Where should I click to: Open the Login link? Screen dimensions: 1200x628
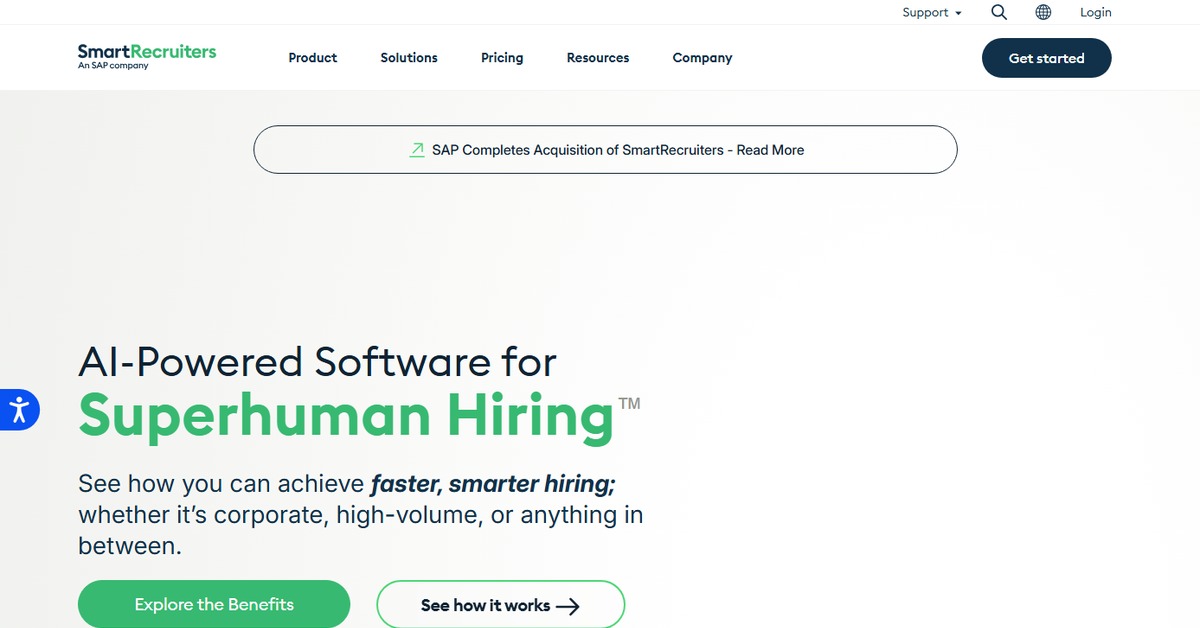[x=1095, y=12]
